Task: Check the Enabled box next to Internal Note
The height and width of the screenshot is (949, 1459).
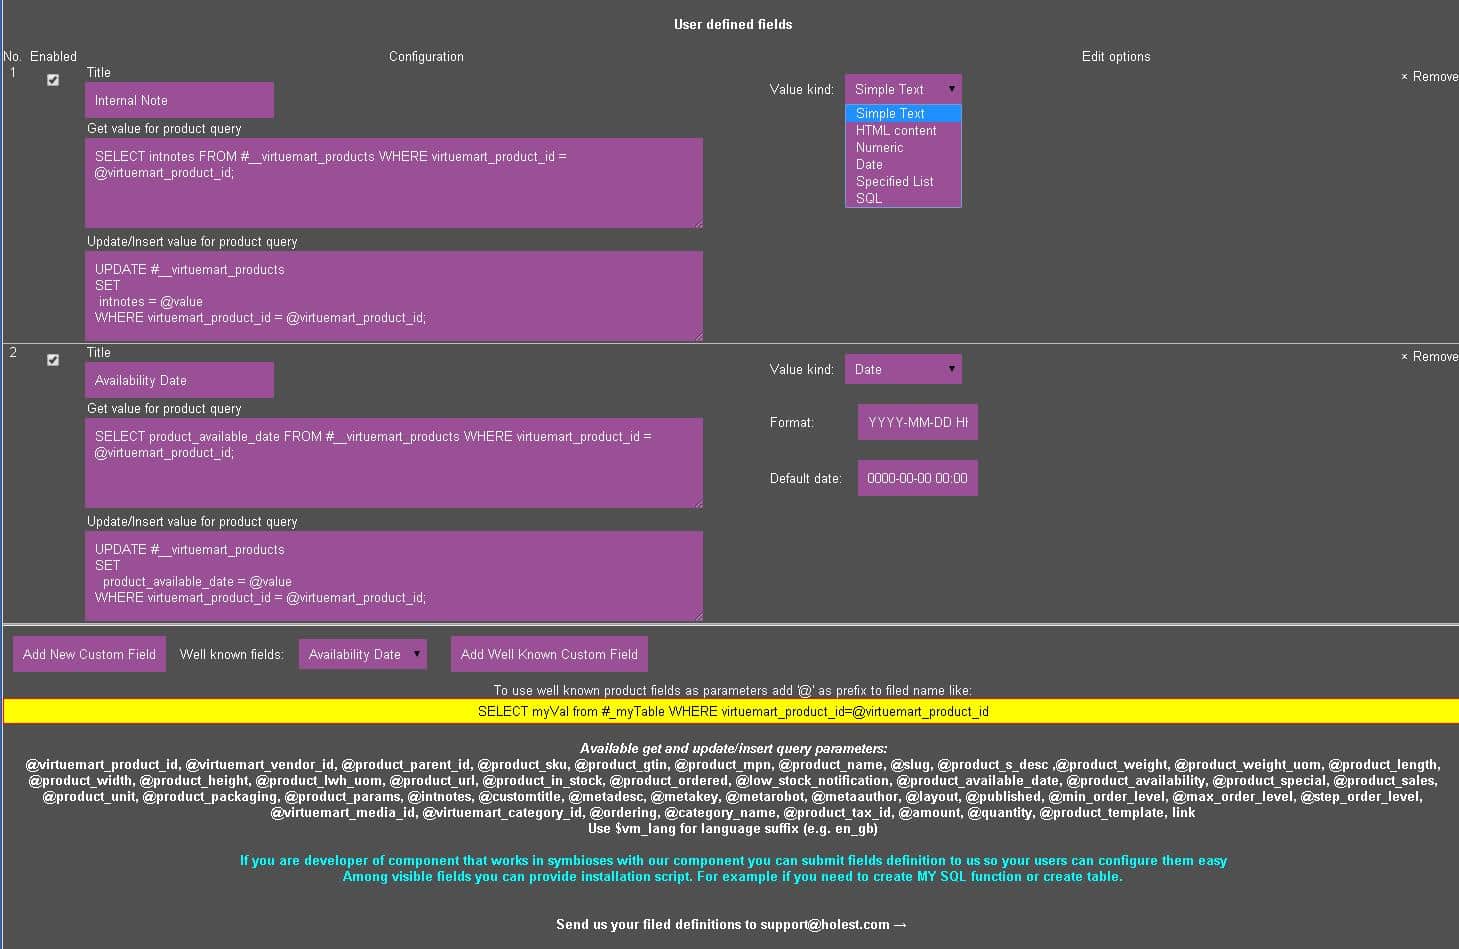Action: click(52, 80)
